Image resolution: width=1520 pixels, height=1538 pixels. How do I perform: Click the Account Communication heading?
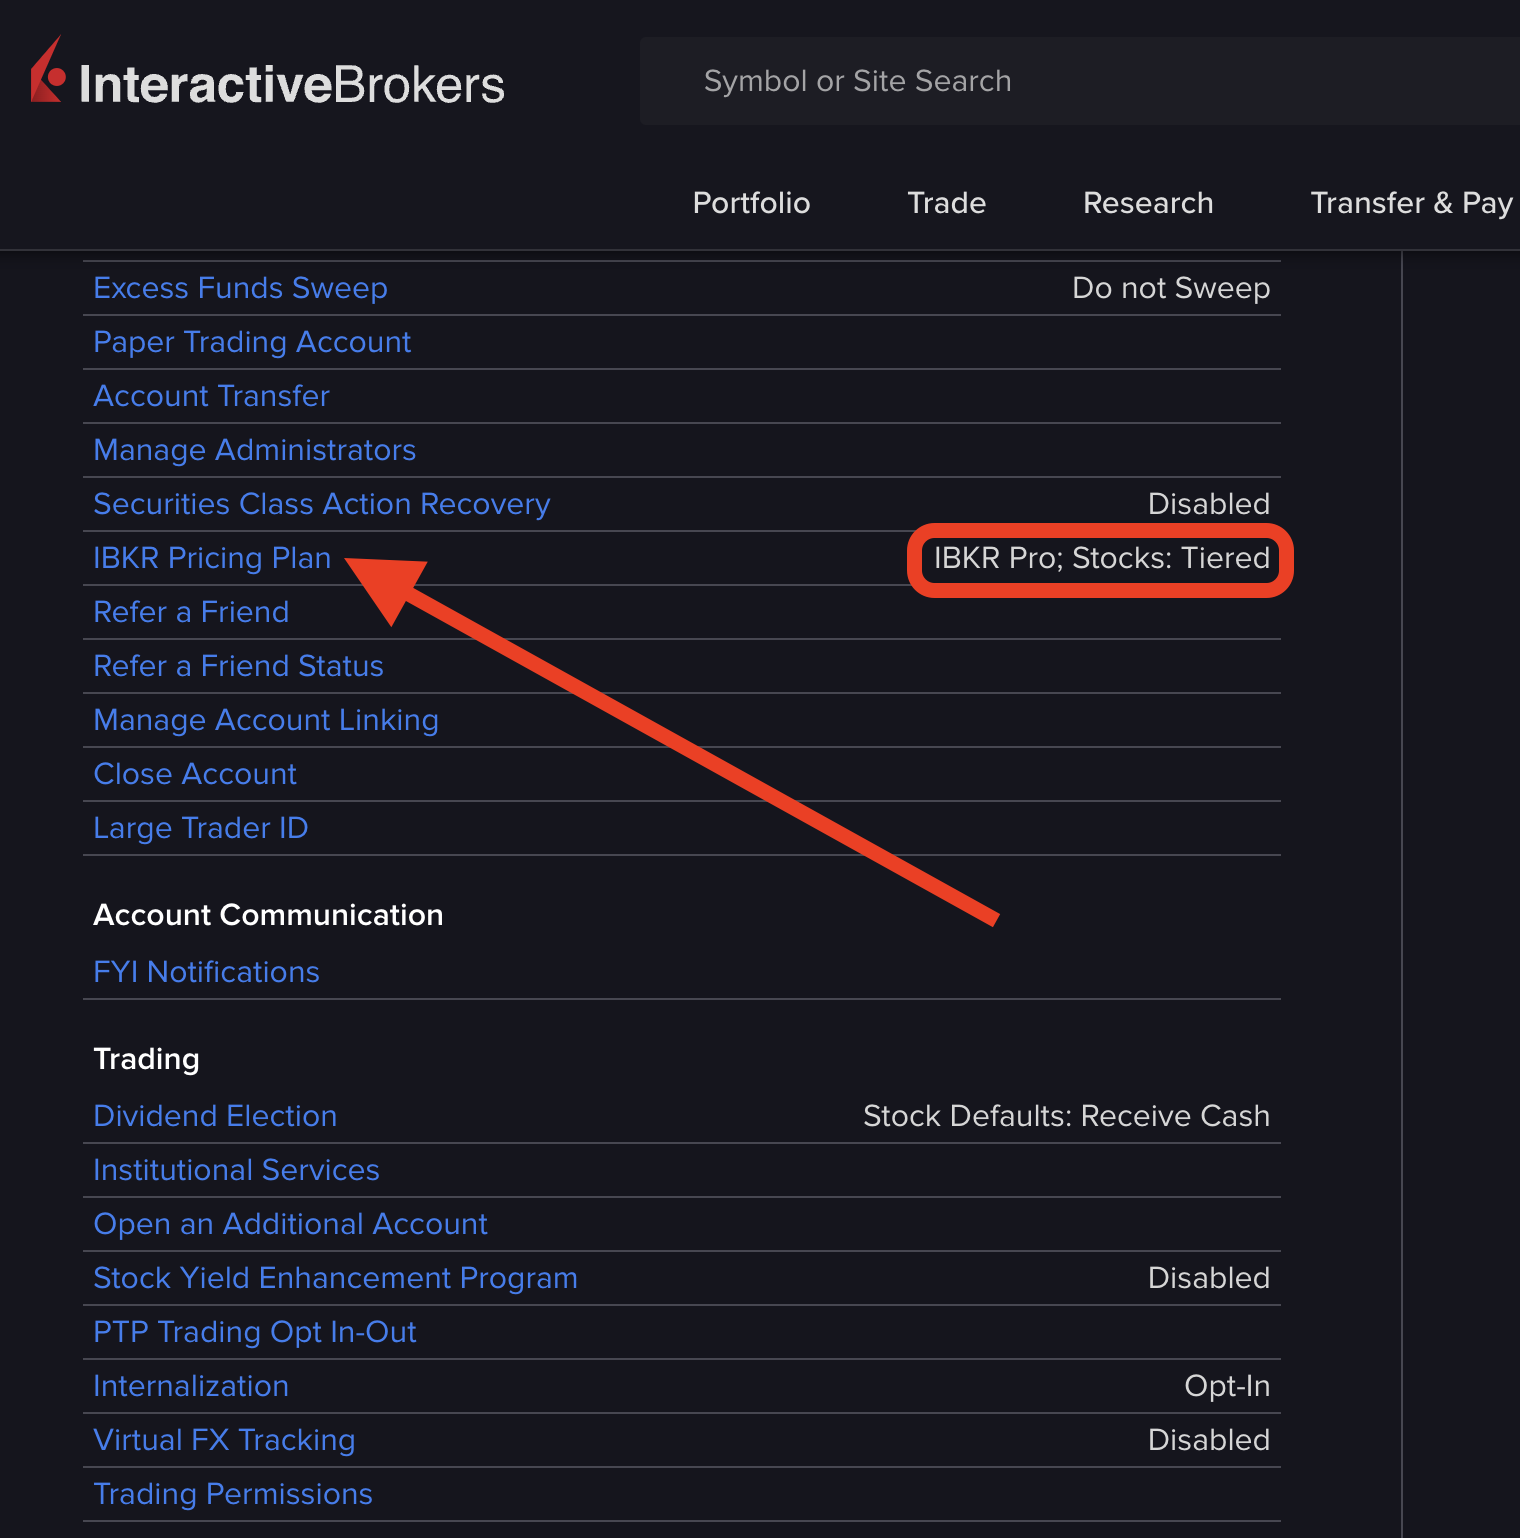coord(268,915)
